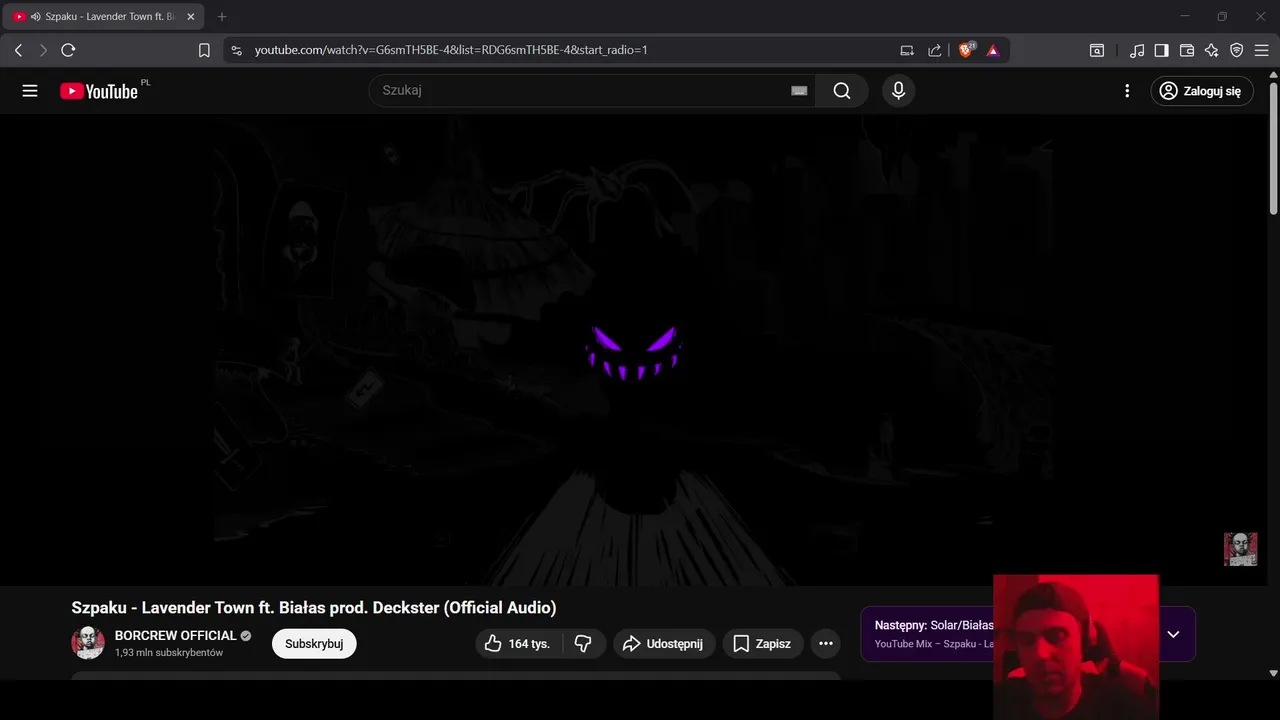The image size is (1280, 720).
Task: Sign in with Zaloguj się
Action: tap(1201, 91)
